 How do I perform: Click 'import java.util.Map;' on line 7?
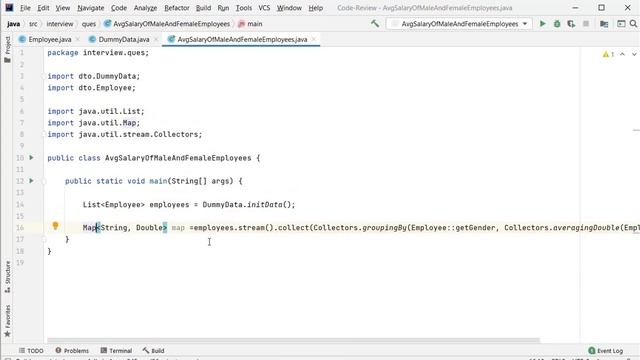pos(94,123)
